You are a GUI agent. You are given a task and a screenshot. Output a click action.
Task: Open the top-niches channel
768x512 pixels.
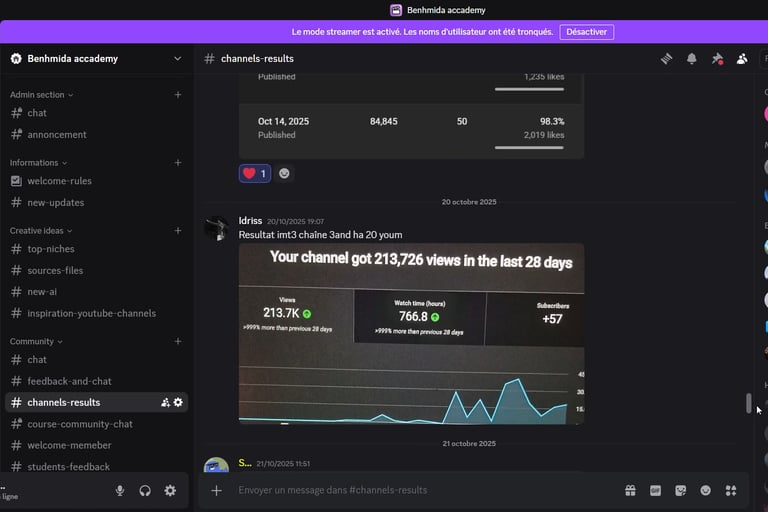[96, 249]
